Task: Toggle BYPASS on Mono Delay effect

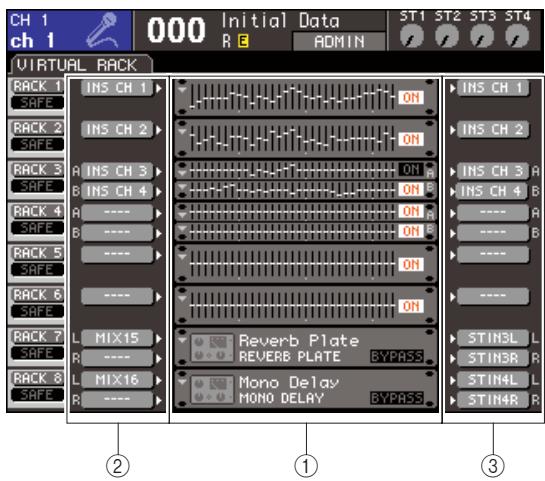Action: (x=397, y=398)
